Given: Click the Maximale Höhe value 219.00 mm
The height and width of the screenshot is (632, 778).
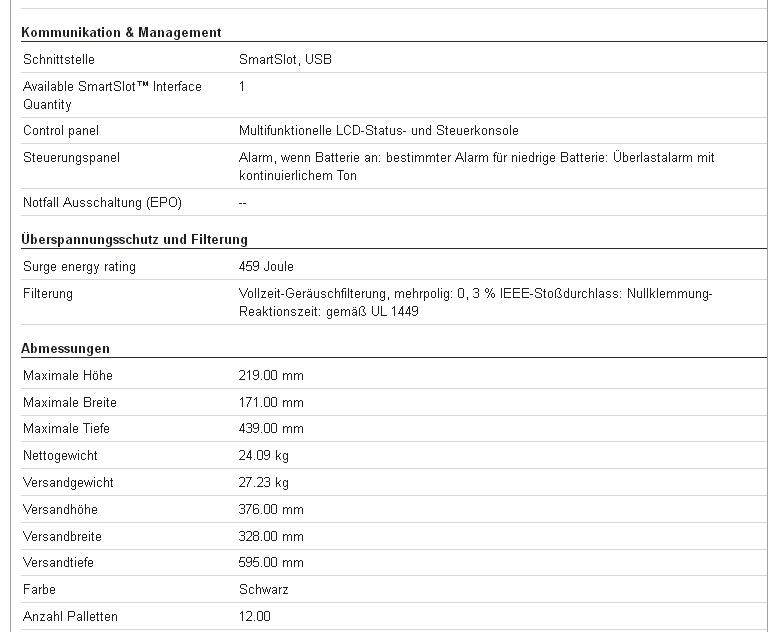Looking at the screenshot, I should (x=271, y=376).
